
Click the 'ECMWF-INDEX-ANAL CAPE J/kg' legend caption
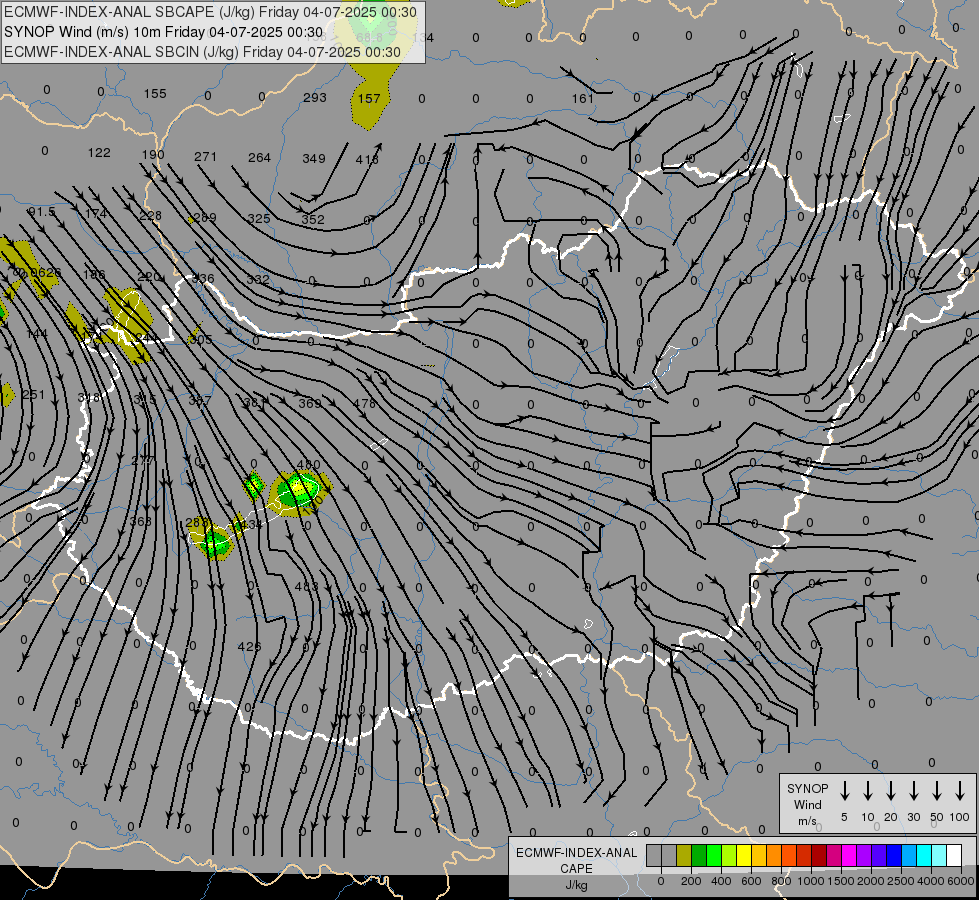(576, 868)
